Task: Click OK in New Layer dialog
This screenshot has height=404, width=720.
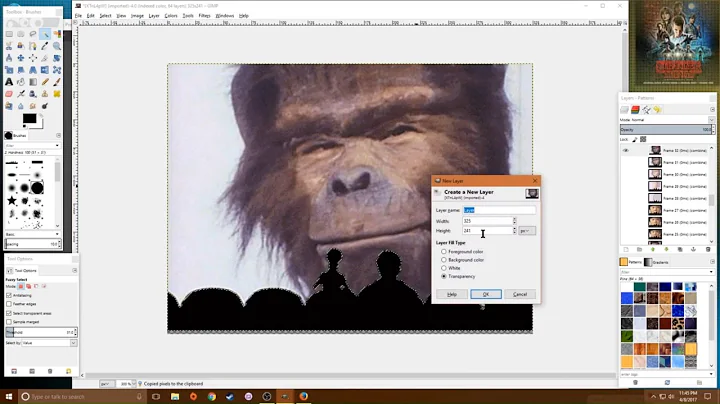Action: tap(486, 294)
